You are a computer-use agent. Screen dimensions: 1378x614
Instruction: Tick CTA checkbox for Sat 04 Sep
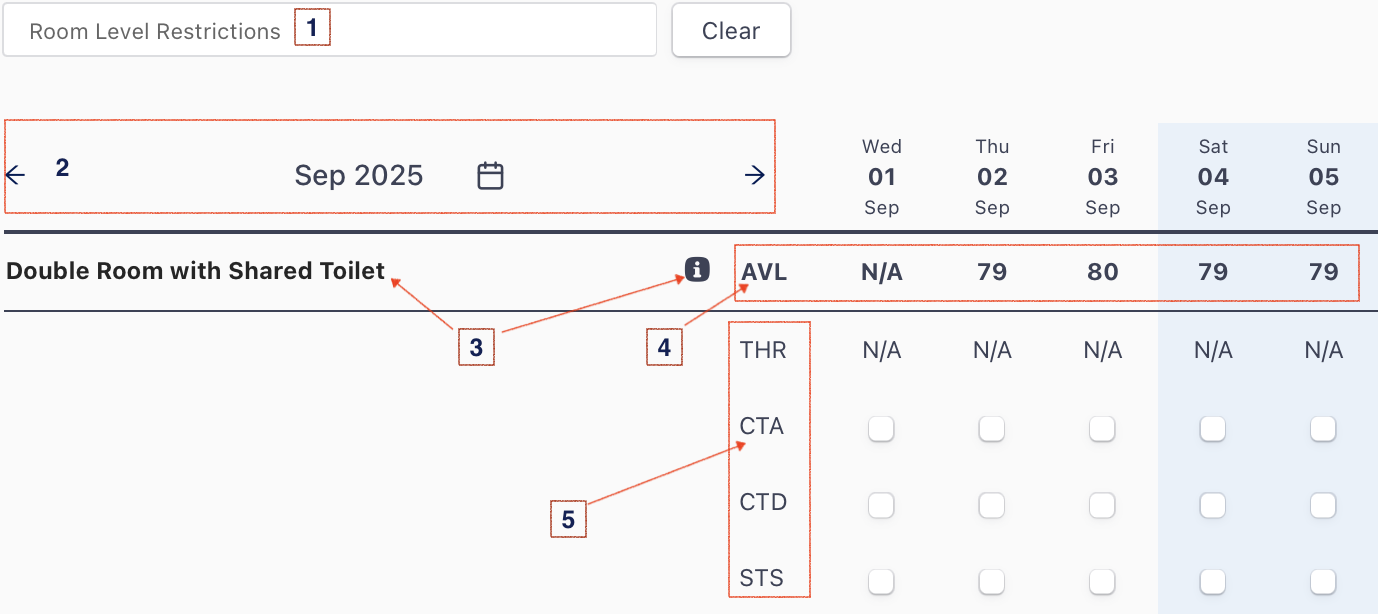coord(1212,429)
